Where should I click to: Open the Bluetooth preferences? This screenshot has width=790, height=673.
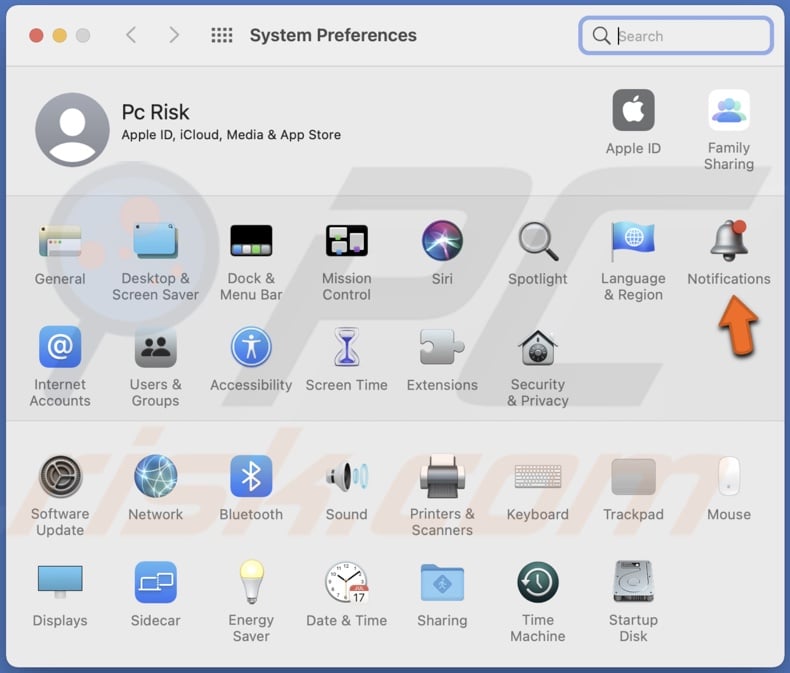251,477
